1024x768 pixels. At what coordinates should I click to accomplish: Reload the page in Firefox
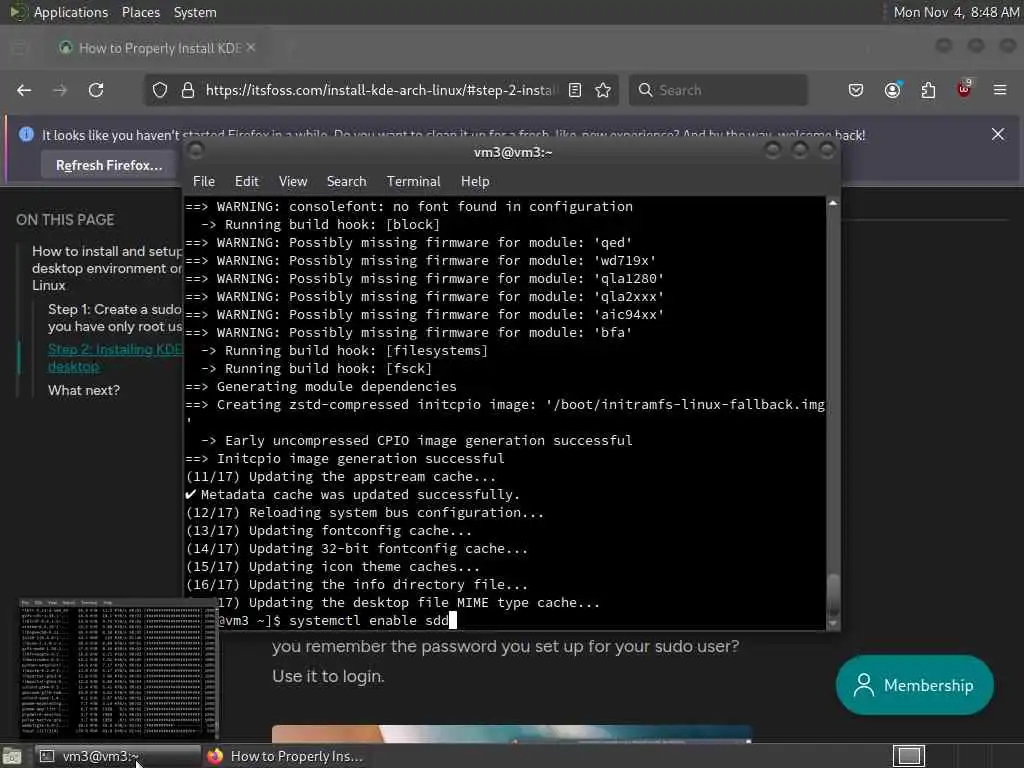(x=96, y=90)
